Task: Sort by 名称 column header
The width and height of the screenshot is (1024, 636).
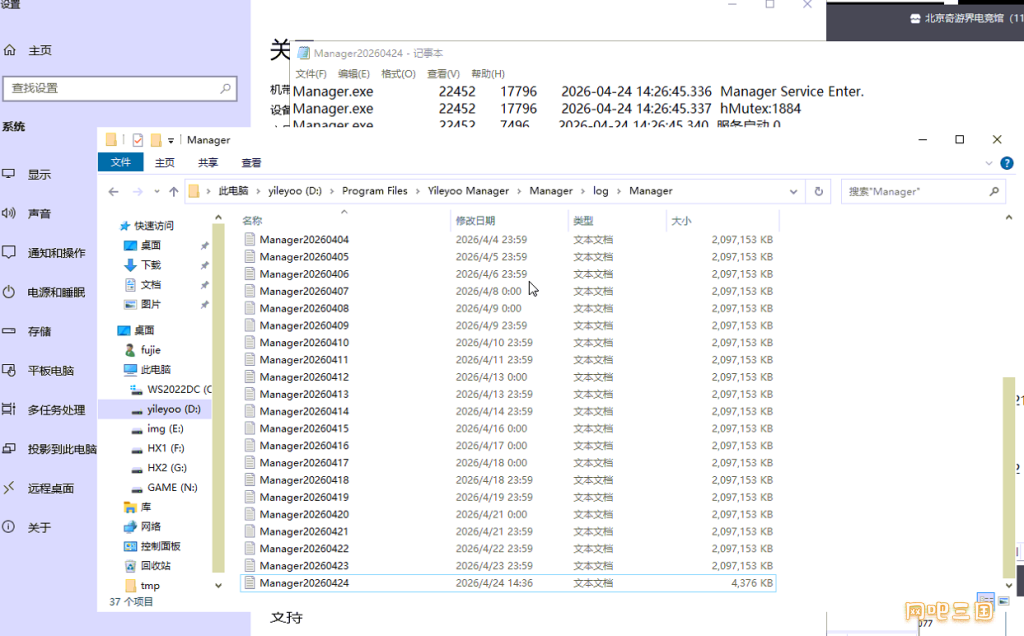Action: [x=344, y=221]
